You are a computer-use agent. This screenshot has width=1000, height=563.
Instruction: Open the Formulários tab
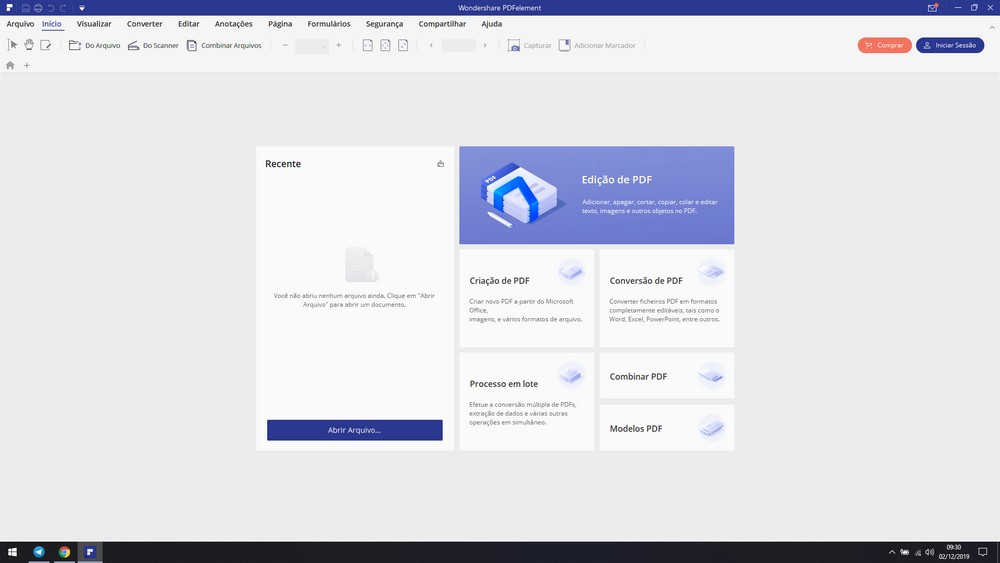point(329,24)
